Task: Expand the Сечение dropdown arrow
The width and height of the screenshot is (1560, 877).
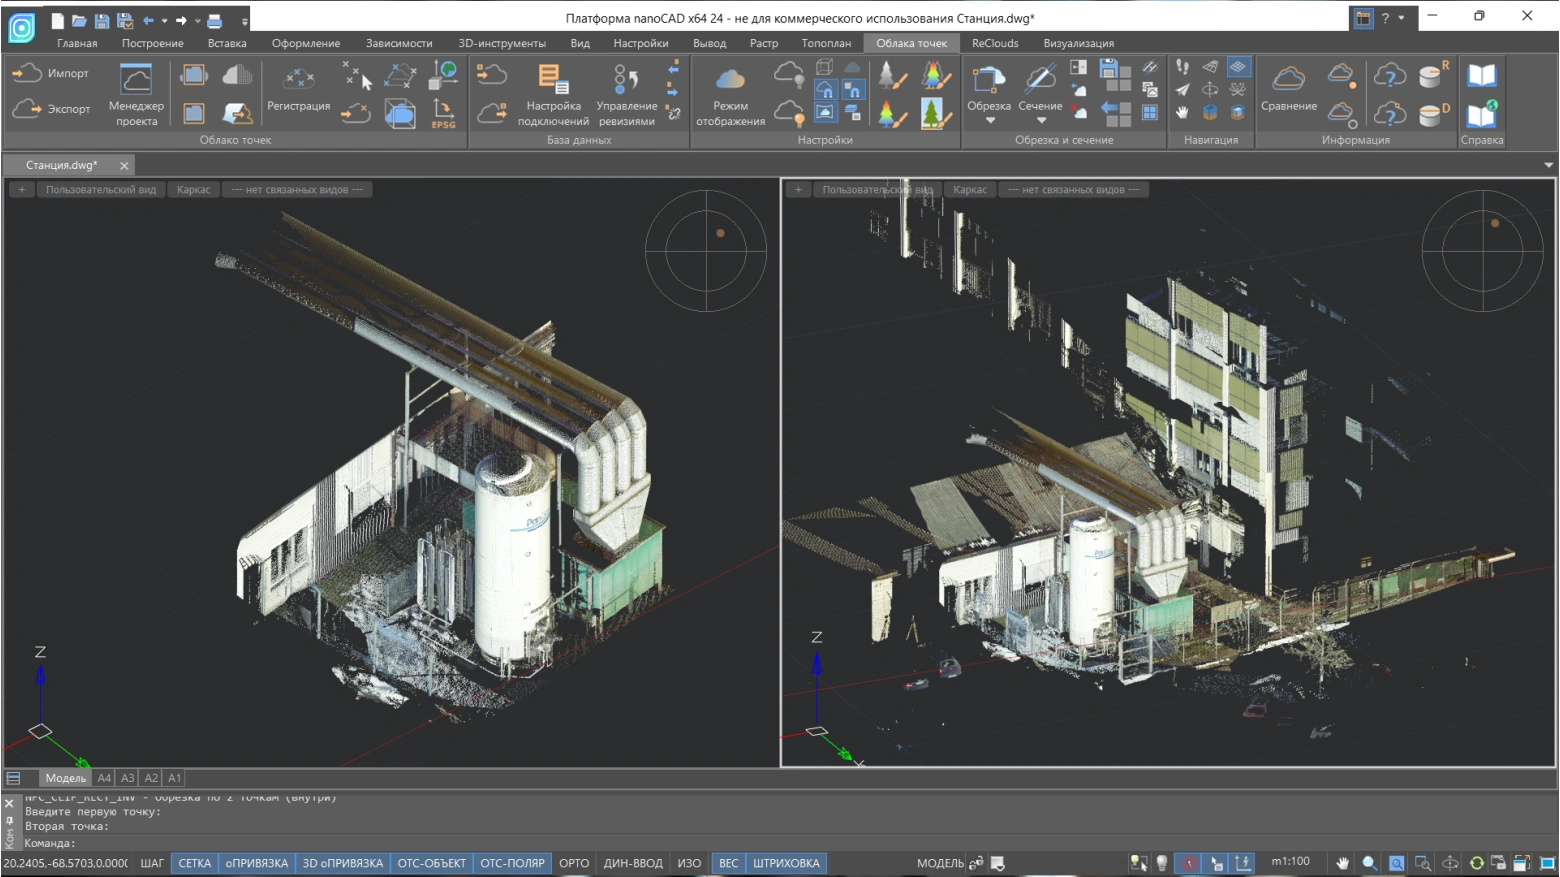Action: 1040,121
